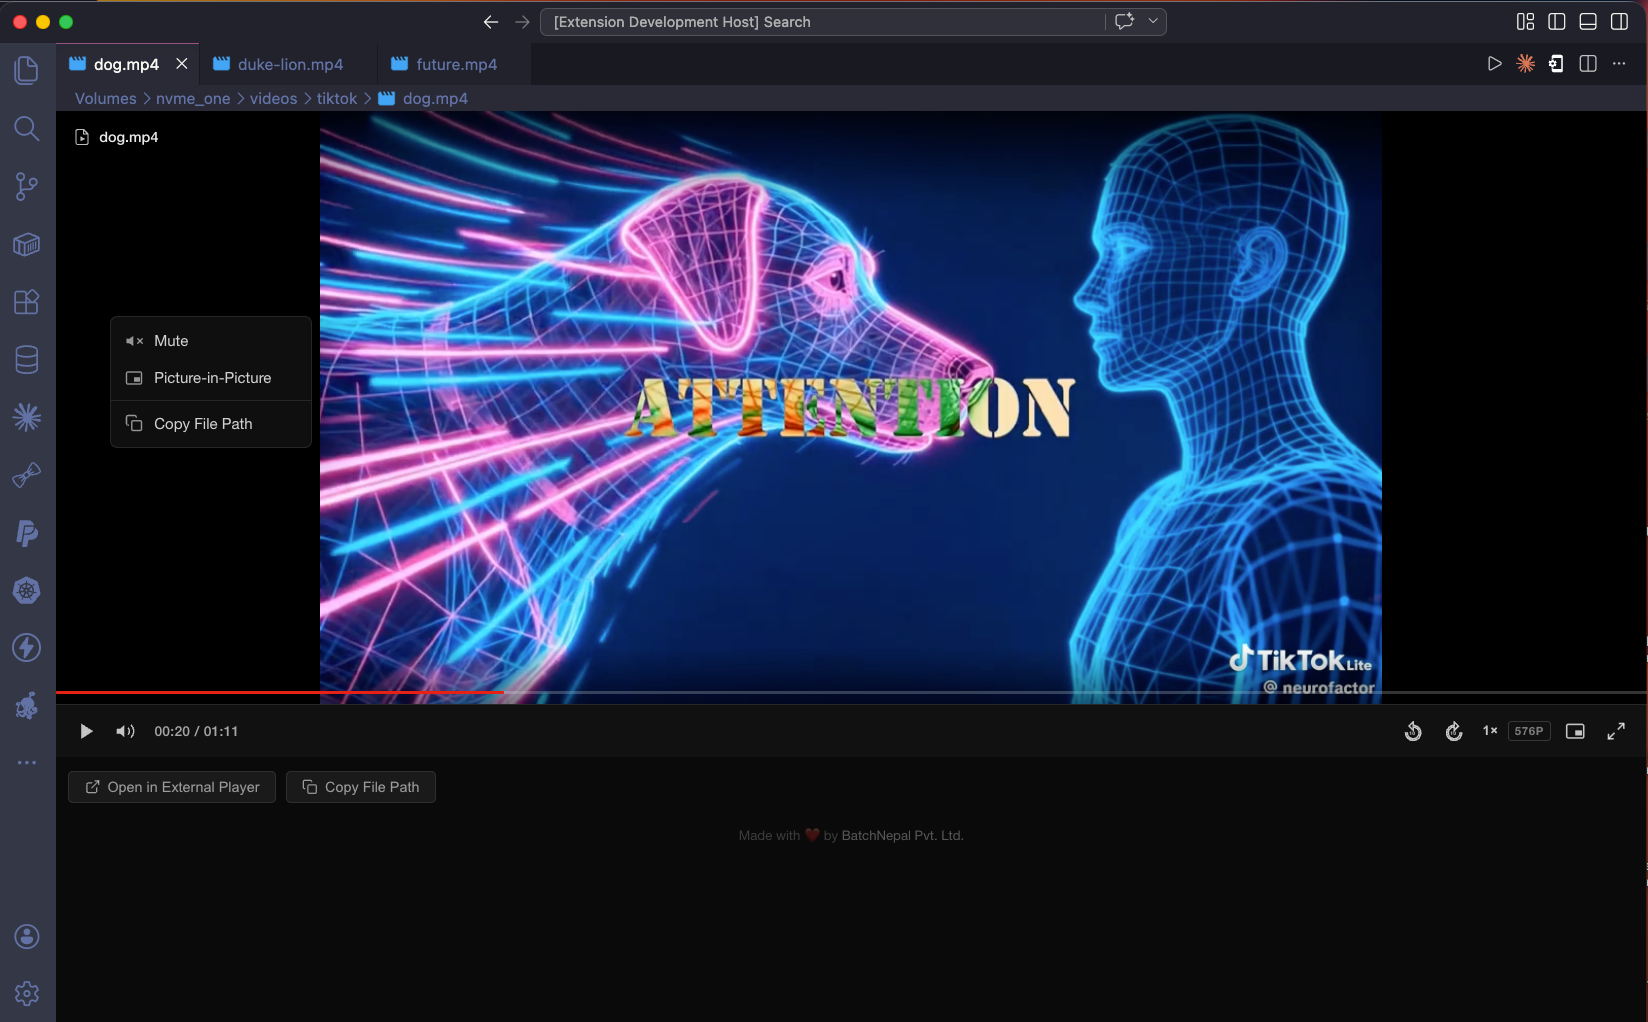
Task: Skip forward 10 seconds in the video
Action: pos(1453,731)
